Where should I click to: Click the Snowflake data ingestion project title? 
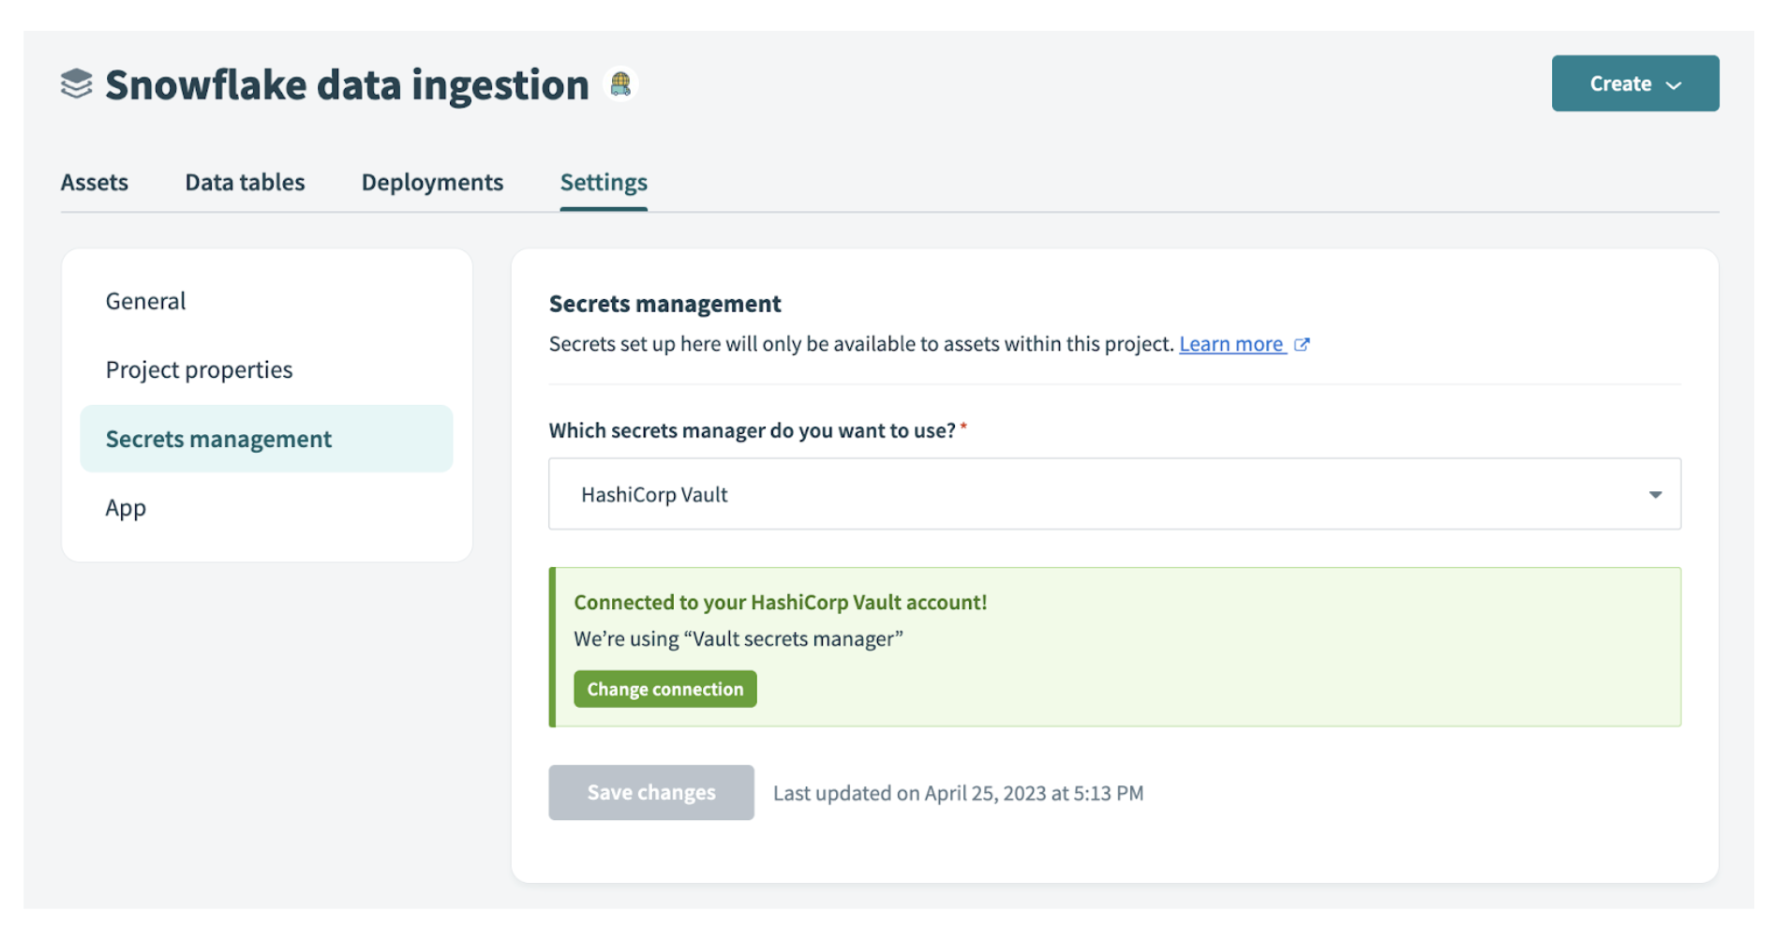point(347,85)
